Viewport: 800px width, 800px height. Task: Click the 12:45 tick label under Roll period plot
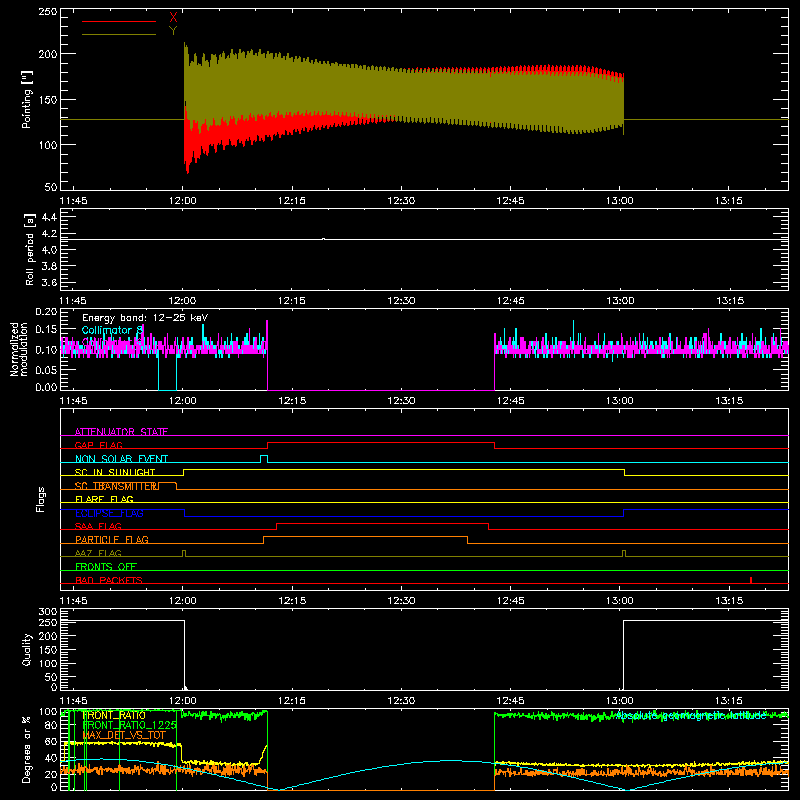coord(510,301)
